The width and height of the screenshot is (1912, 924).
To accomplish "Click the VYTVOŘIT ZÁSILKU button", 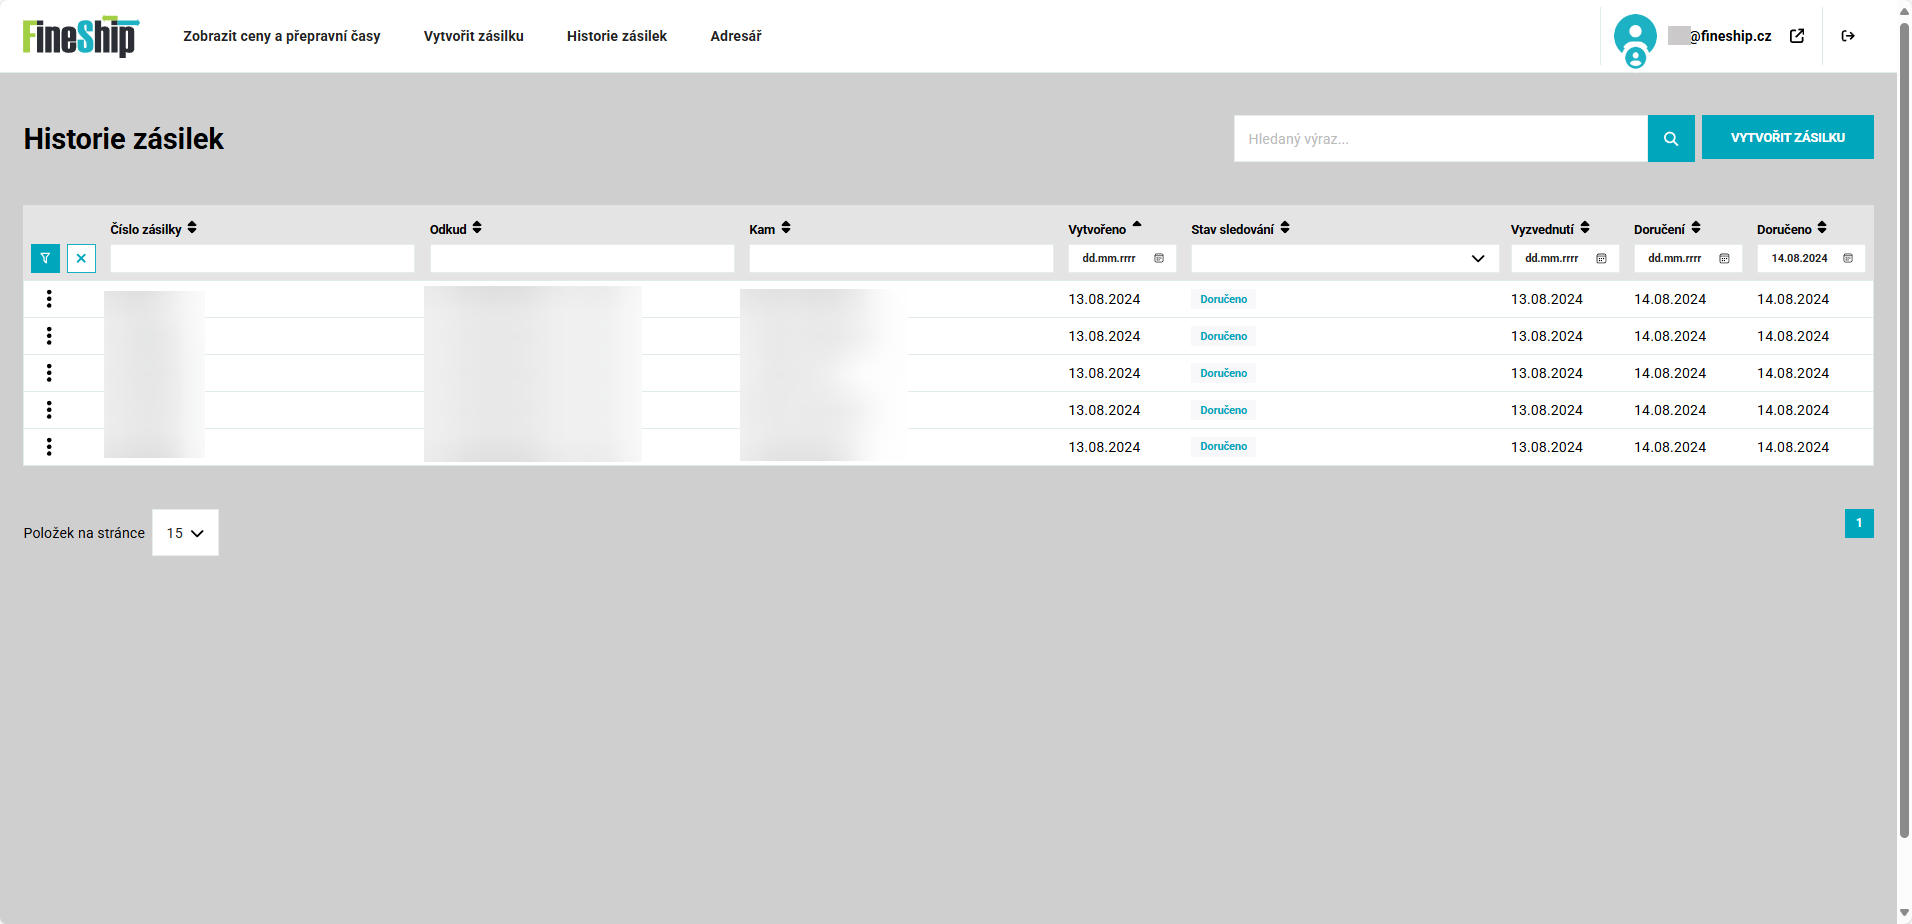I will [x=1787, y=138].
